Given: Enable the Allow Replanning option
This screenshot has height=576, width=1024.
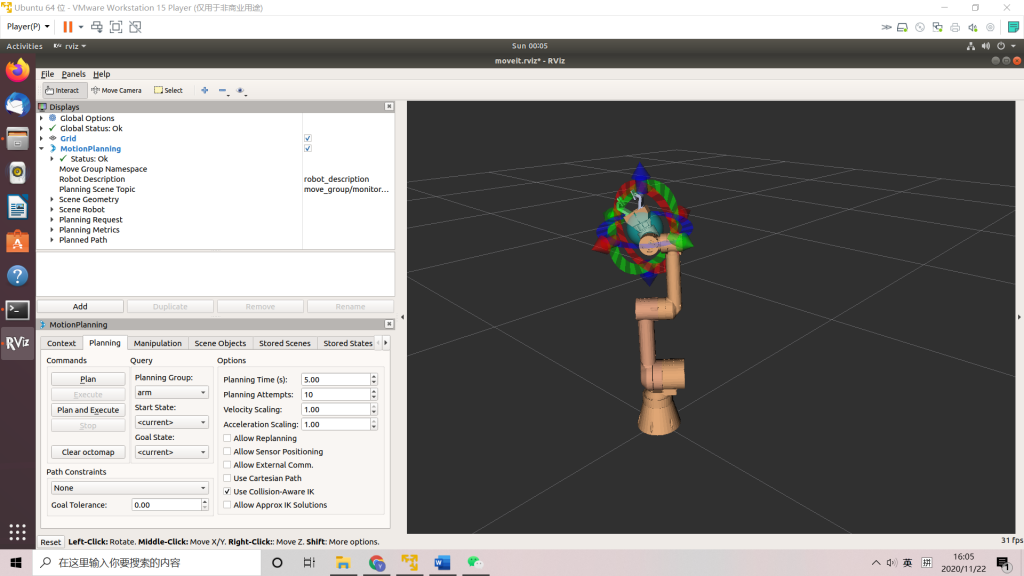Looking at the screenshot, I should click(x=228, y=437).
